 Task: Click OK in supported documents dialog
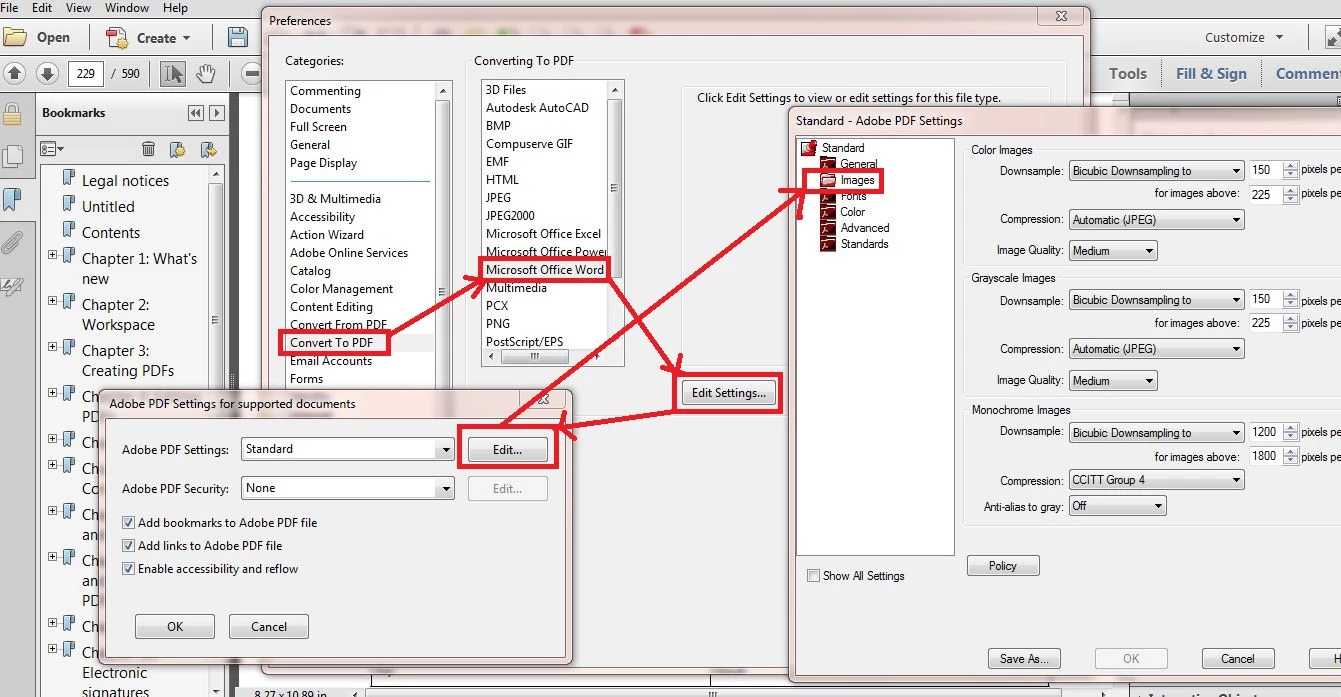[175, 627]
